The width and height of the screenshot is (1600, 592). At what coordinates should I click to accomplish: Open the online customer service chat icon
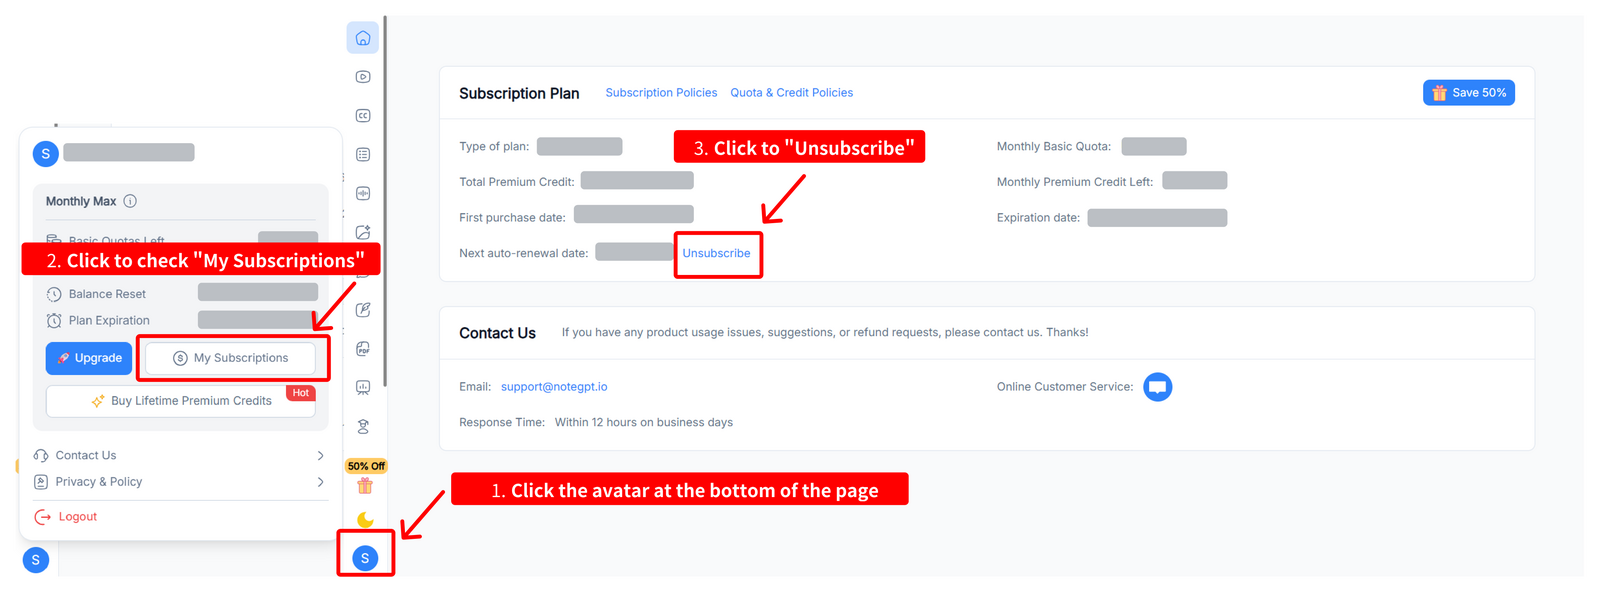[x=1157, y=387]
